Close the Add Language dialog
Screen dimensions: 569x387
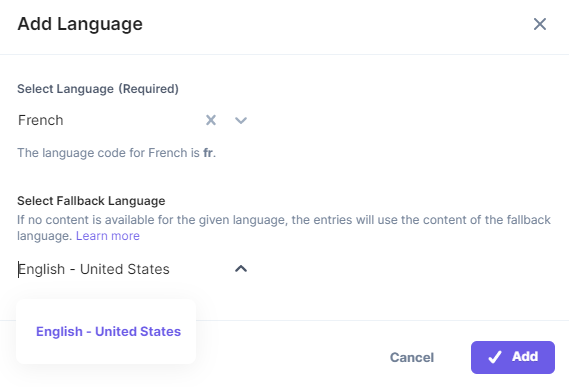click(x=540, y=24)
